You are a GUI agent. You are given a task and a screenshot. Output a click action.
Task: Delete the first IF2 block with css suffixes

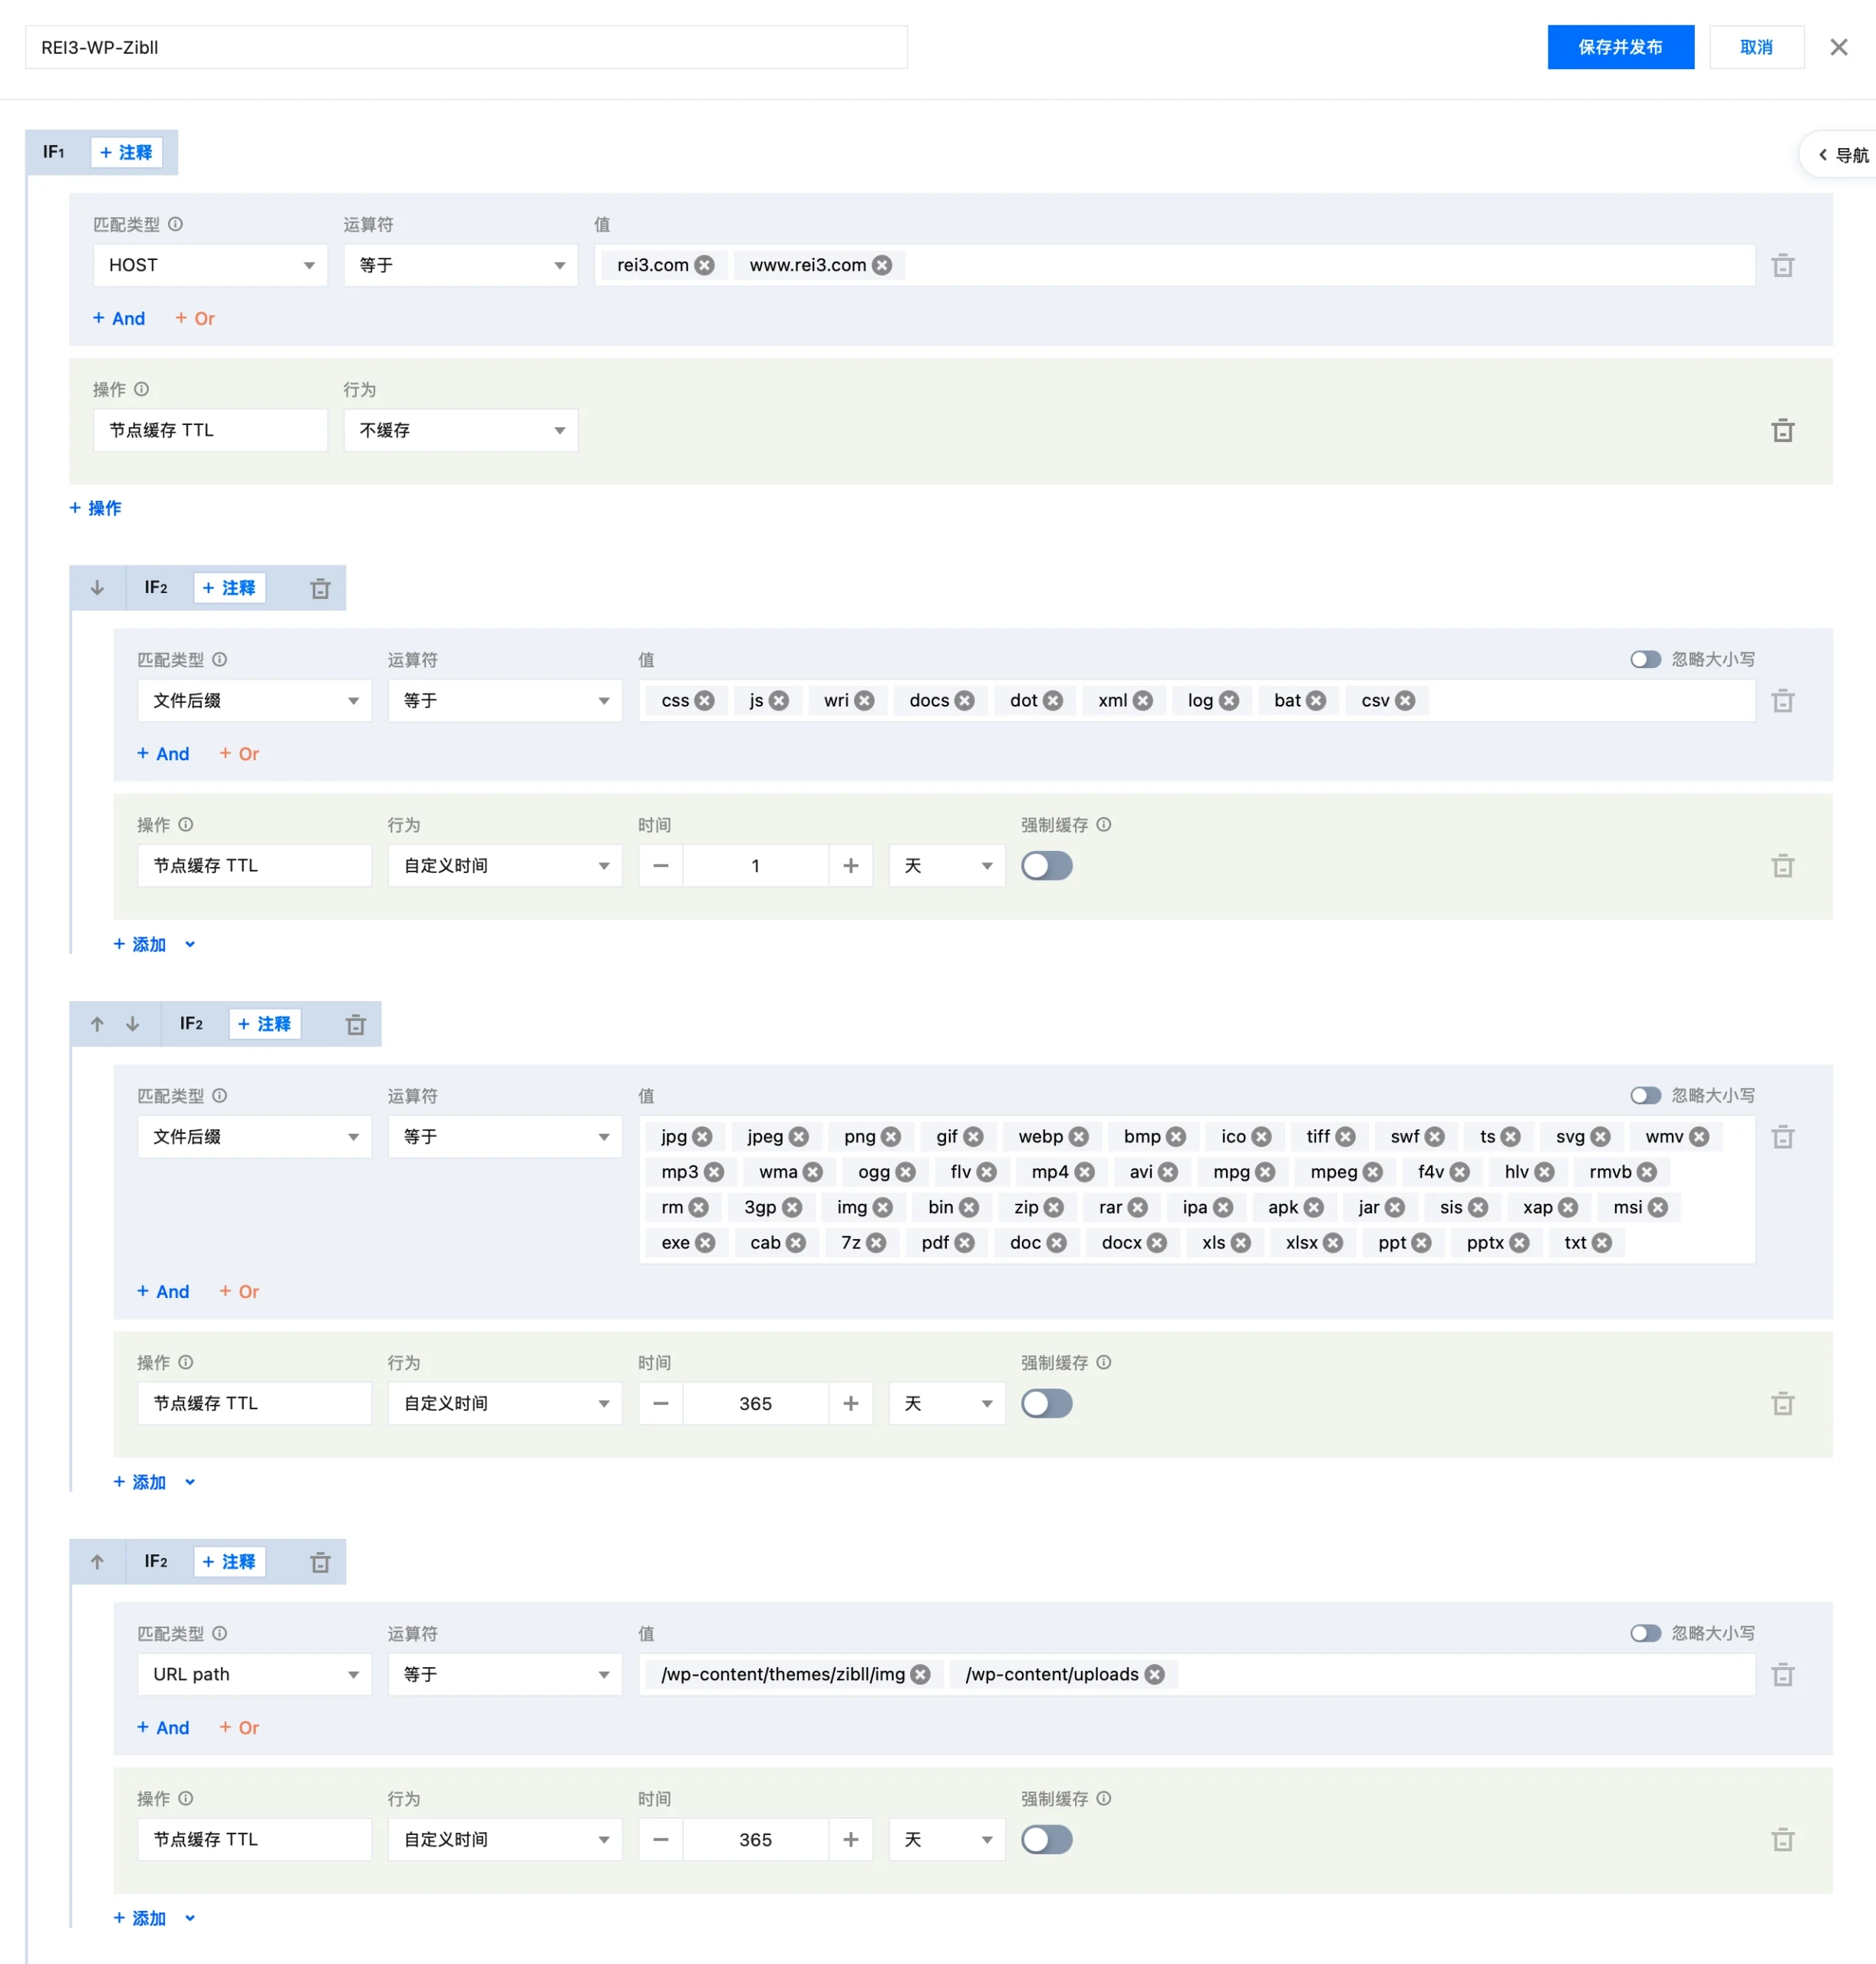(320, 588)
